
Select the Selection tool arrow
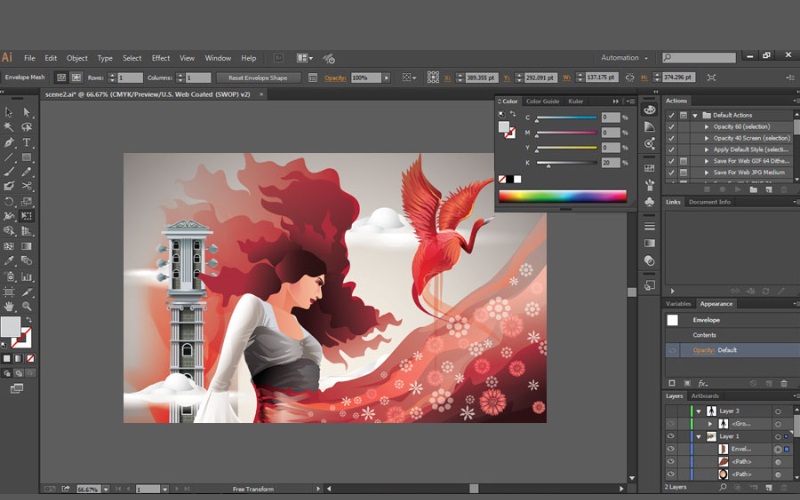(x=9, y=112)
